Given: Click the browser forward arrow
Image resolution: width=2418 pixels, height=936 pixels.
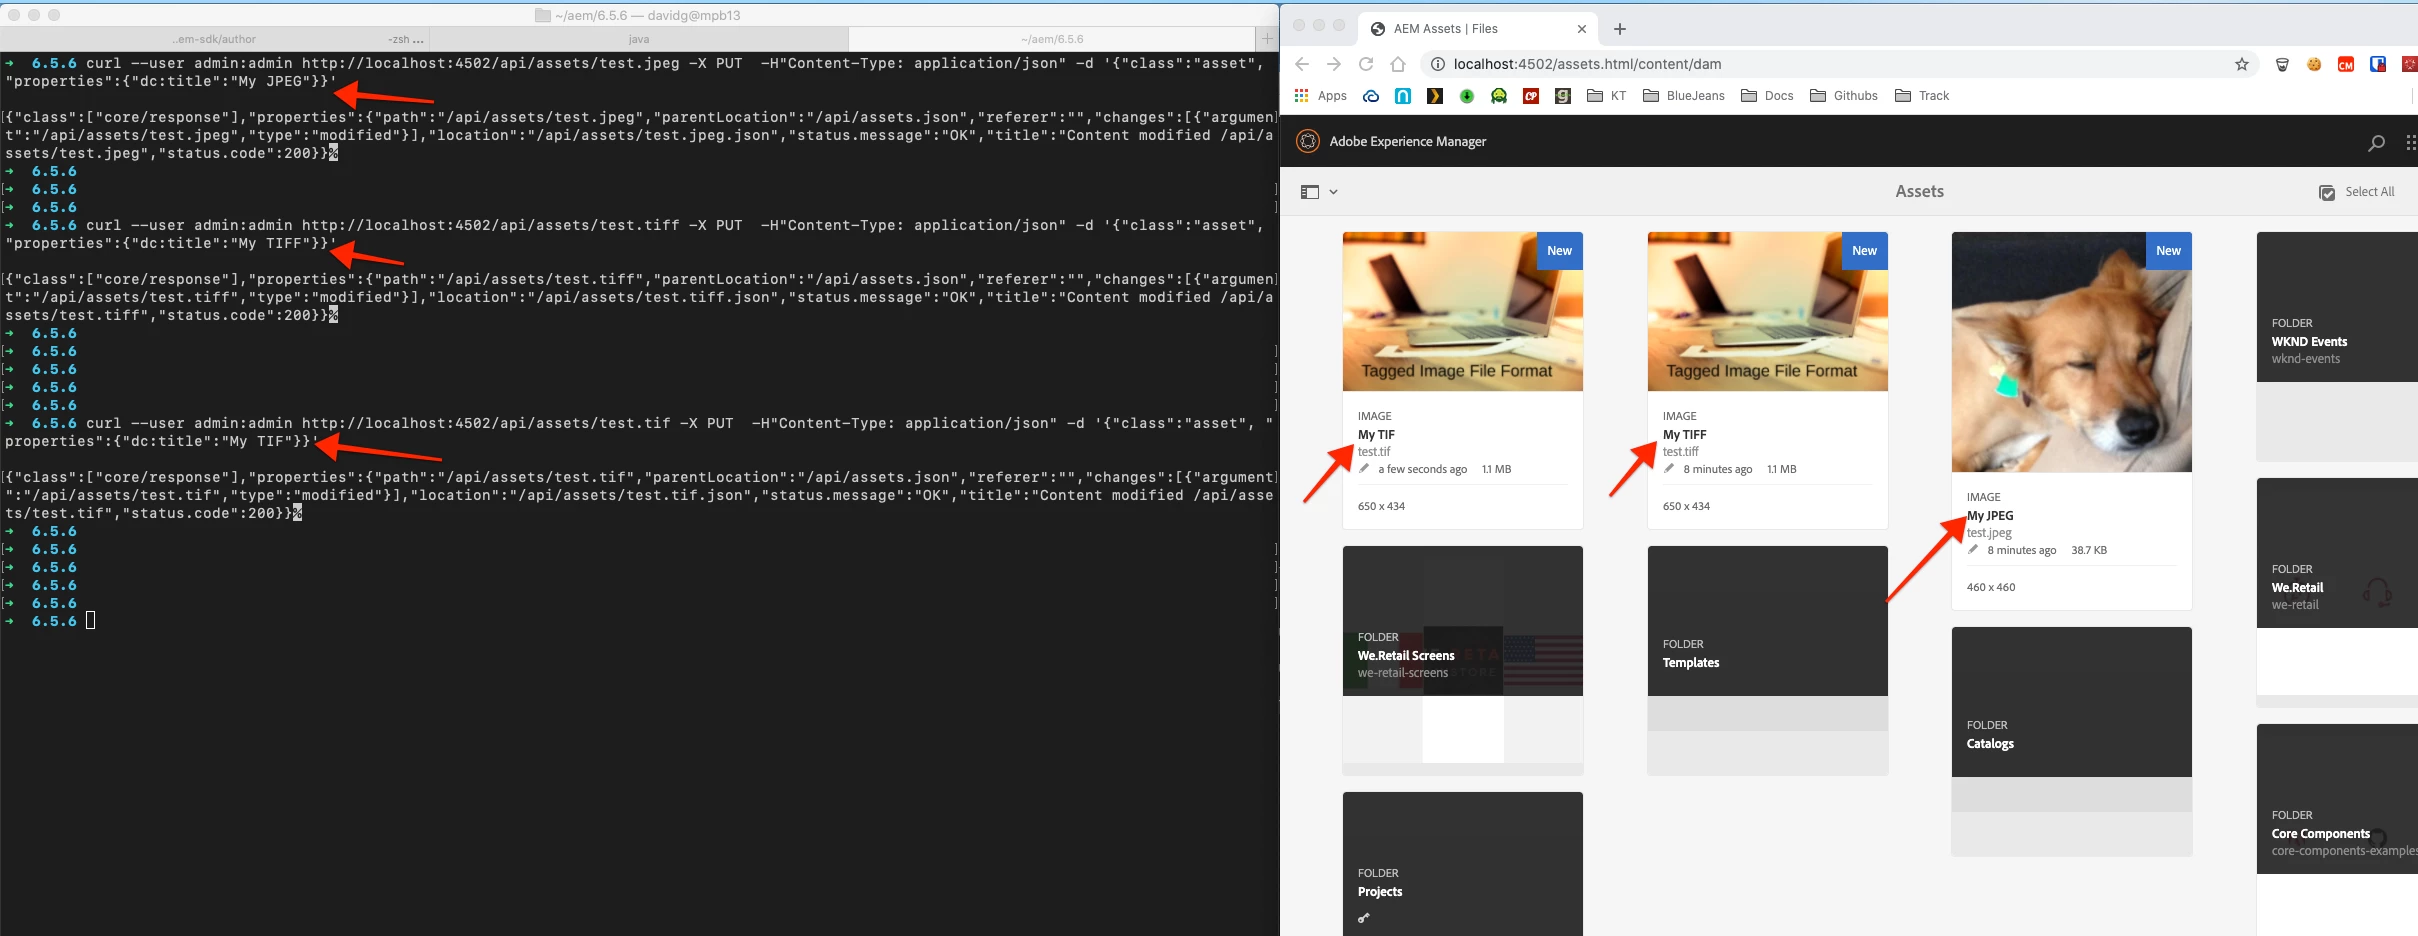Looking at the screenshot, I should pyautogui.click(x=1334, y=64).
